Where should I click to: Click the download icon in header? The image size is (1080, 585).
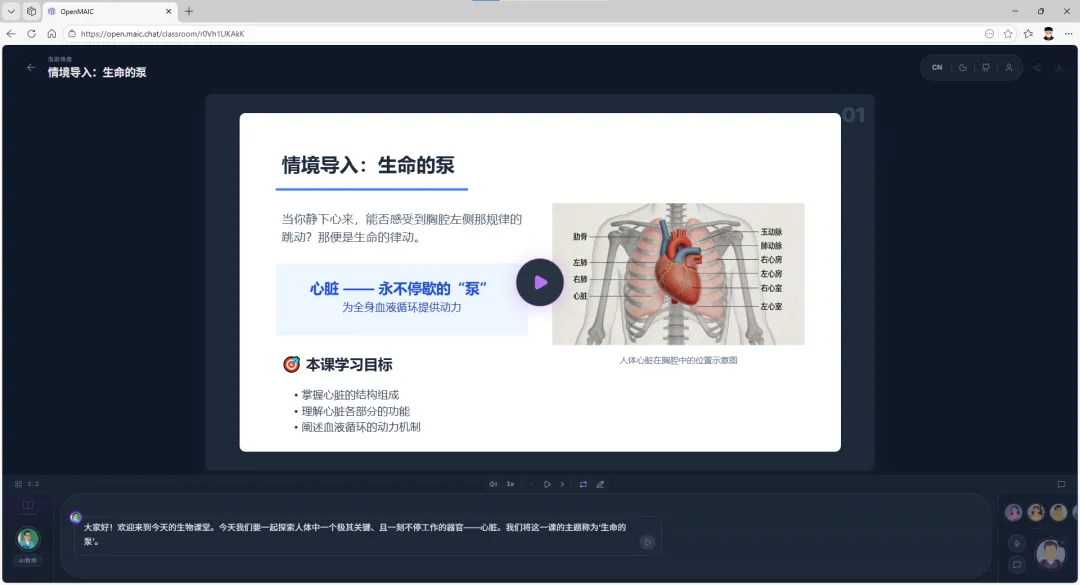[x=1059, y=68]
